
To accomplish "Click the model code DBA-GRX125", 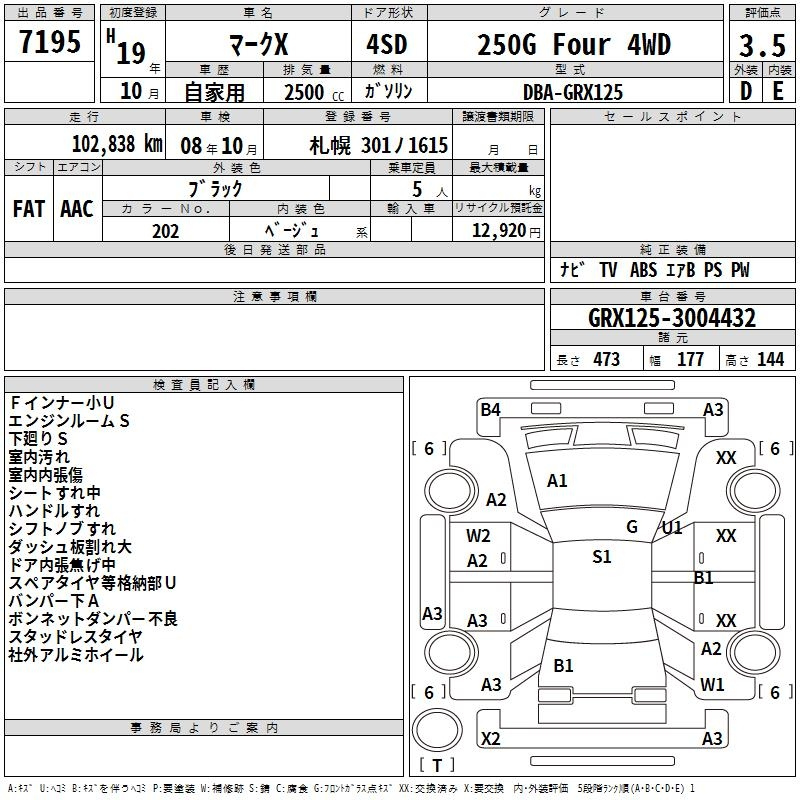I will [573, 92].
